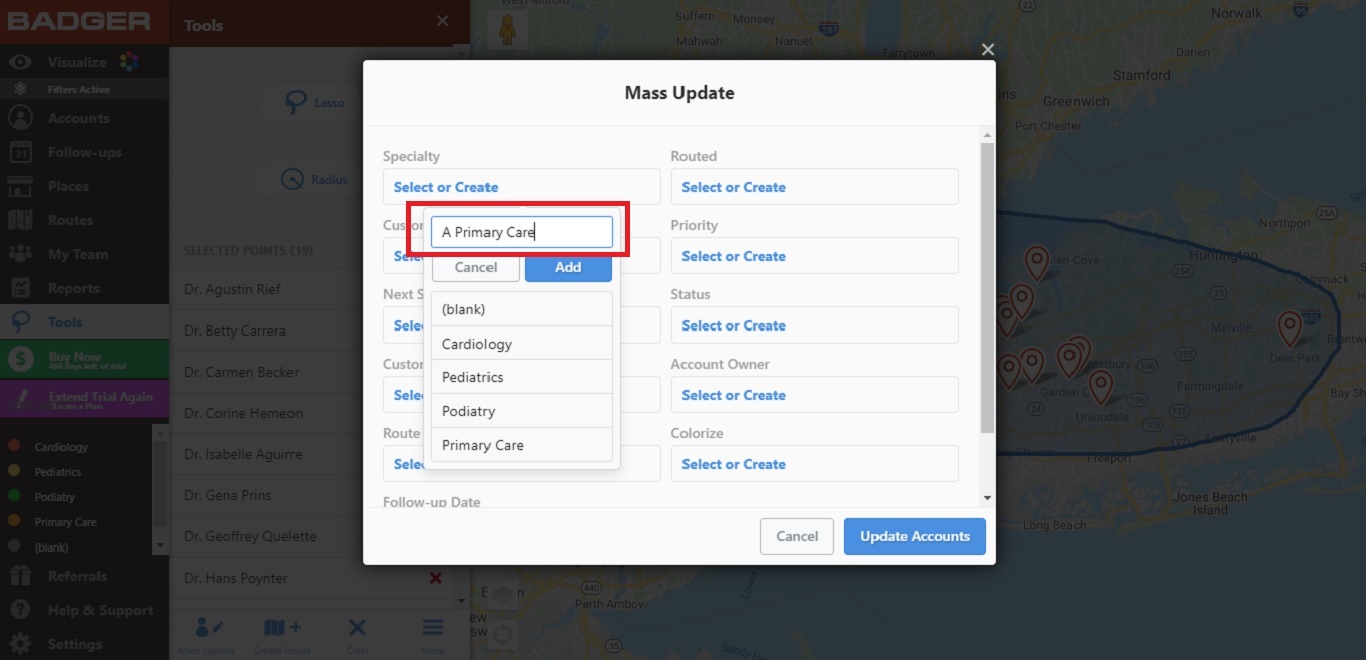Open Reports in the sidebar

pos(84,288)
